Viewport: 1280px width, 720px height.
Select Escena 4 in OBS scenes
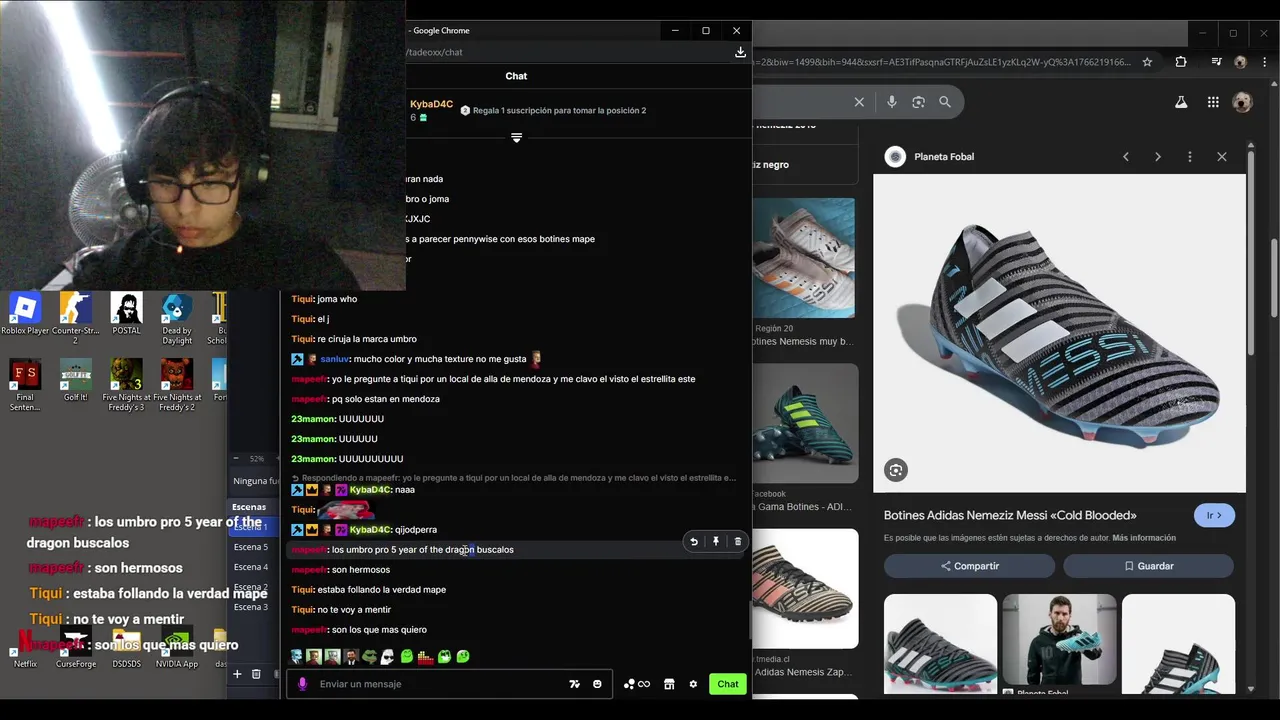pyautogui.click(x=251, y=567)
